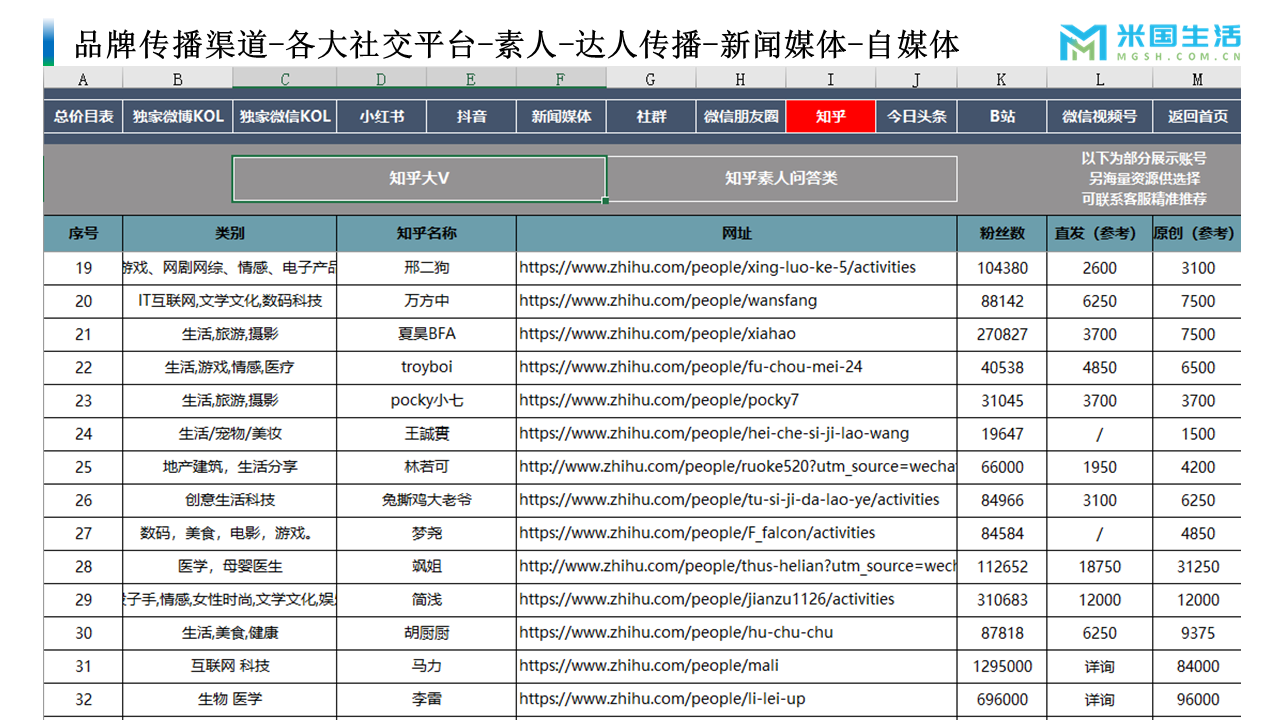Open the ruoke520 zhihu link
Image resolution: width=1280 pixels, height=720 pixels.
click(737, 466)
